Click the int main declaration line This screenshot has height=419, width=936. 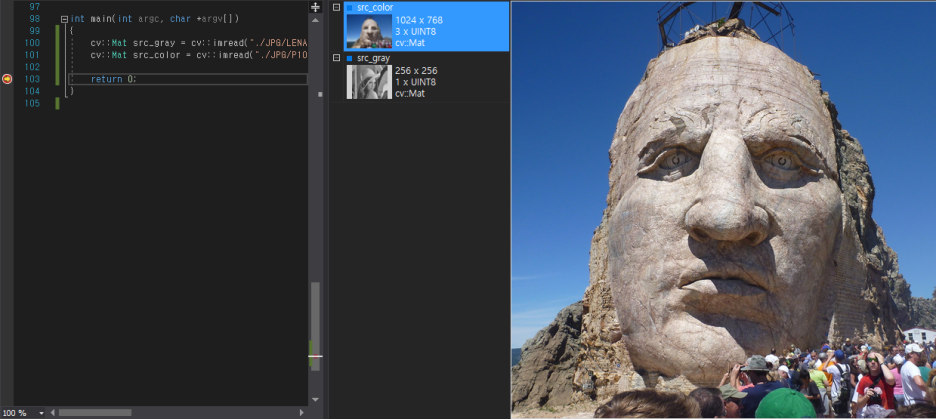155,19
